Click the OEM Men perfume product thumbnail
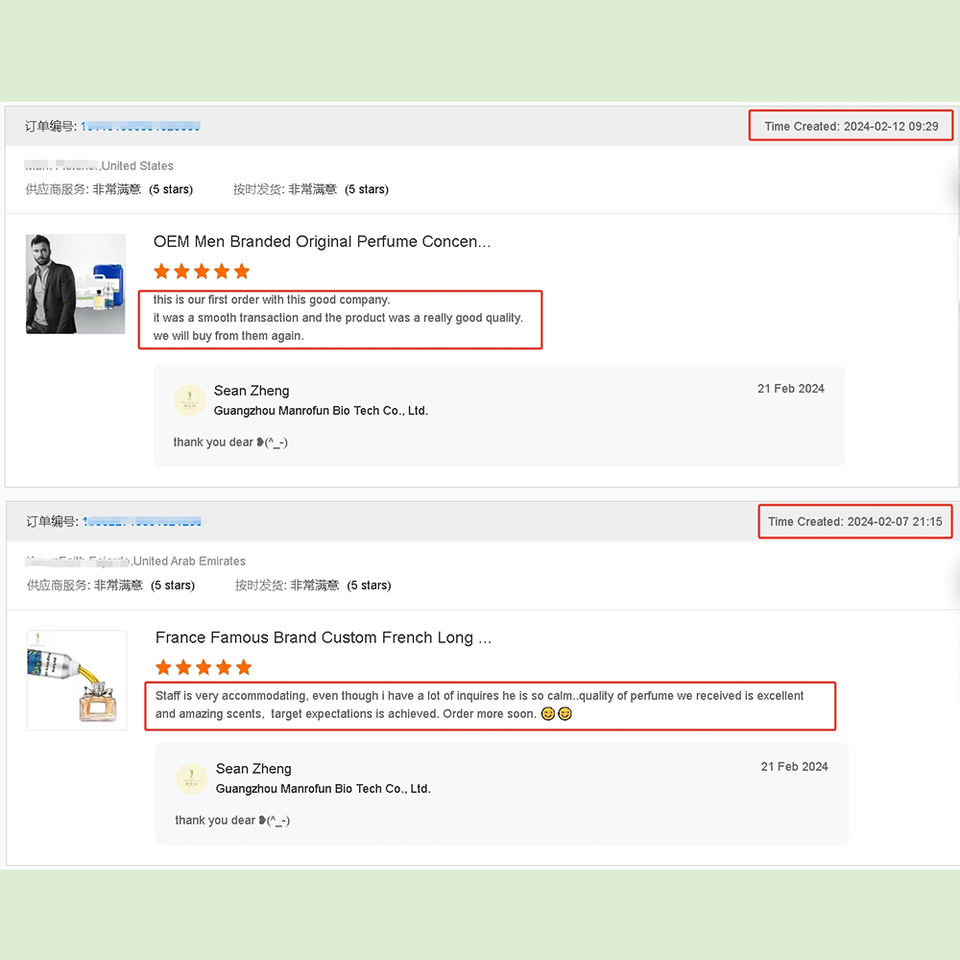 75,284
